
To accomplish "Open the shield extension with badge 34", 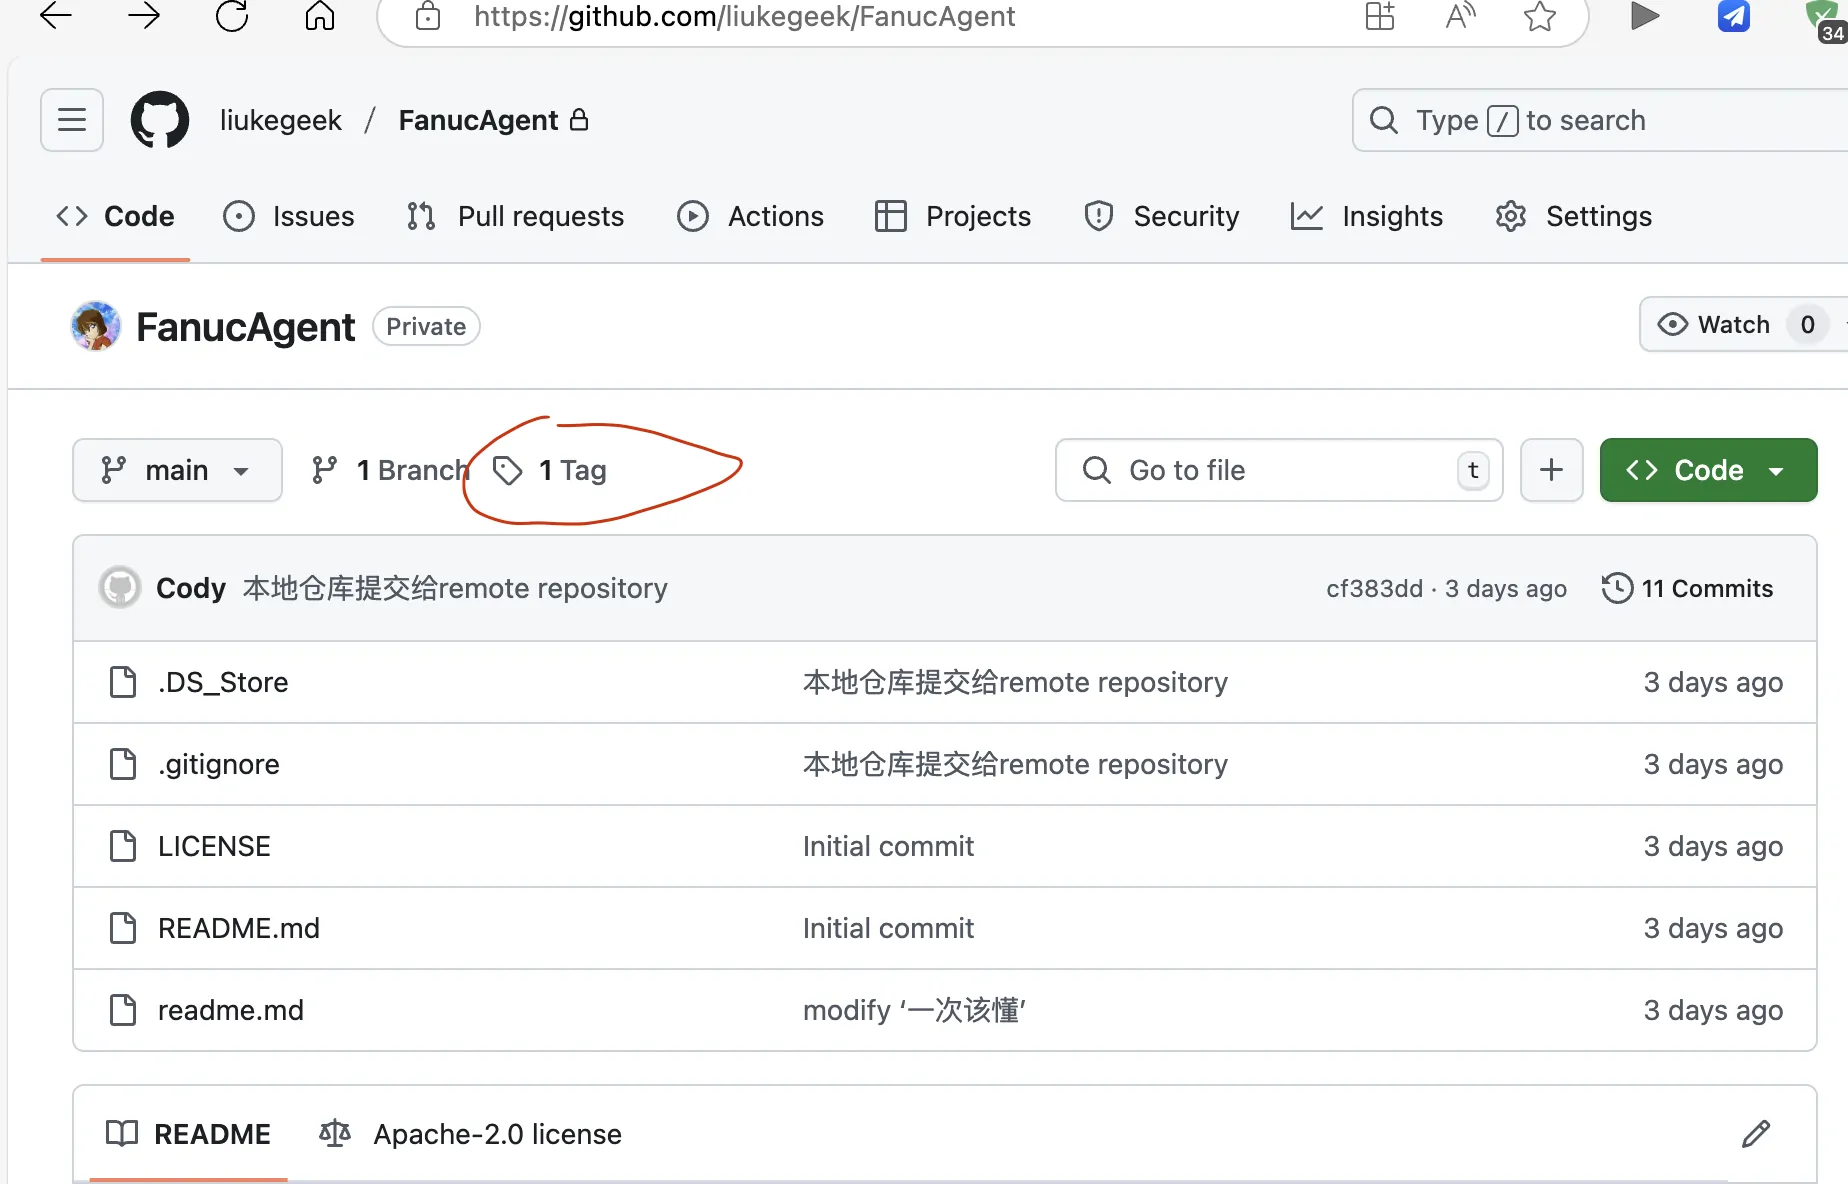I will click(1824, 18).
